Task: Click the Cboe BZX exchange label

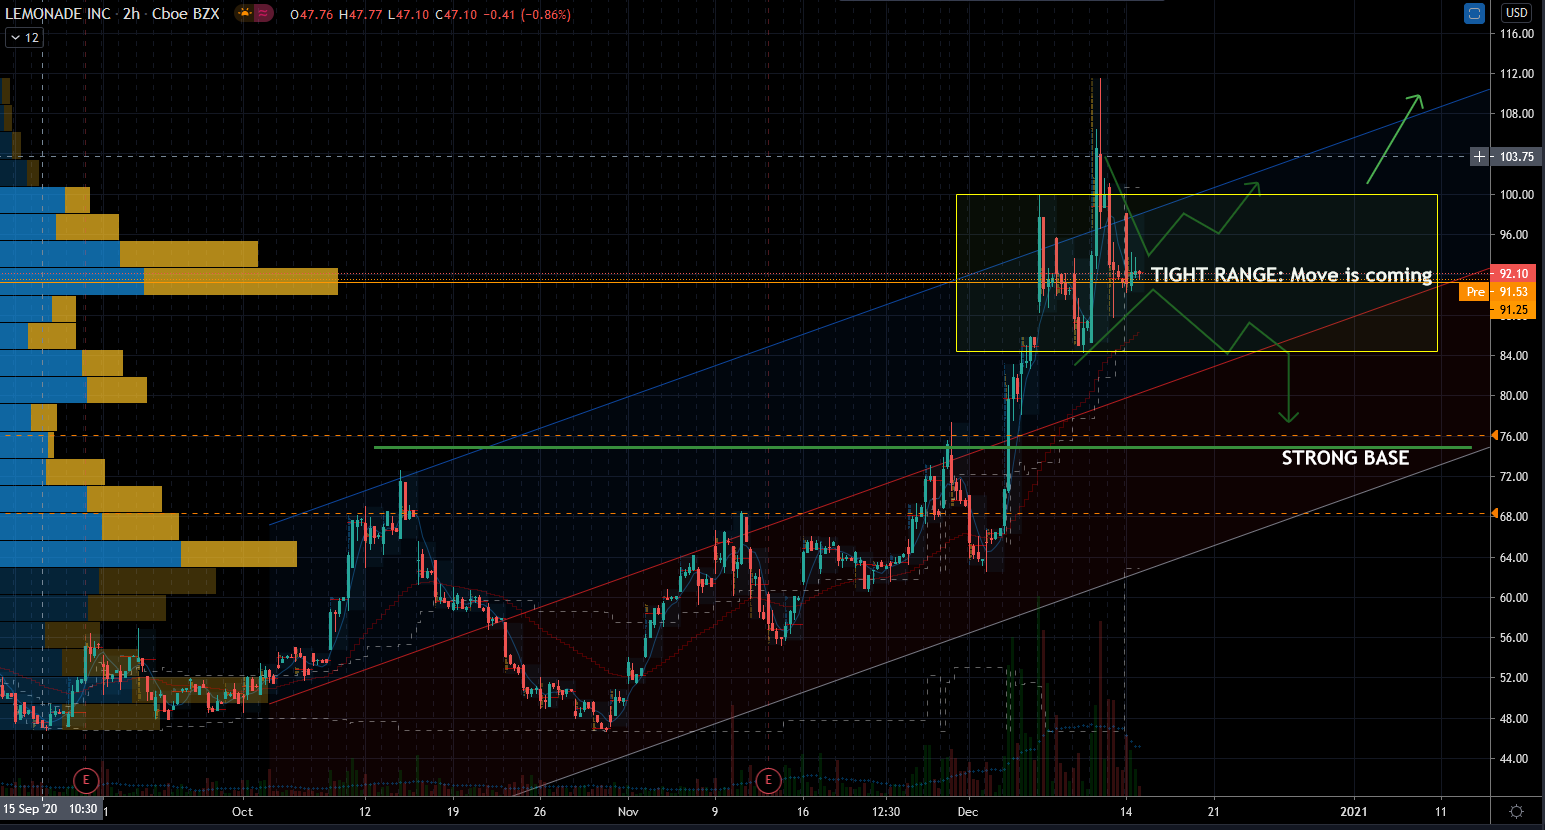Action: point(186,14)
